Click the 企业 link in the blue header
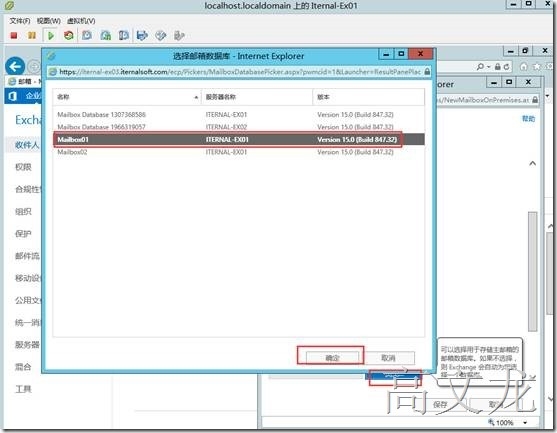 33,96
